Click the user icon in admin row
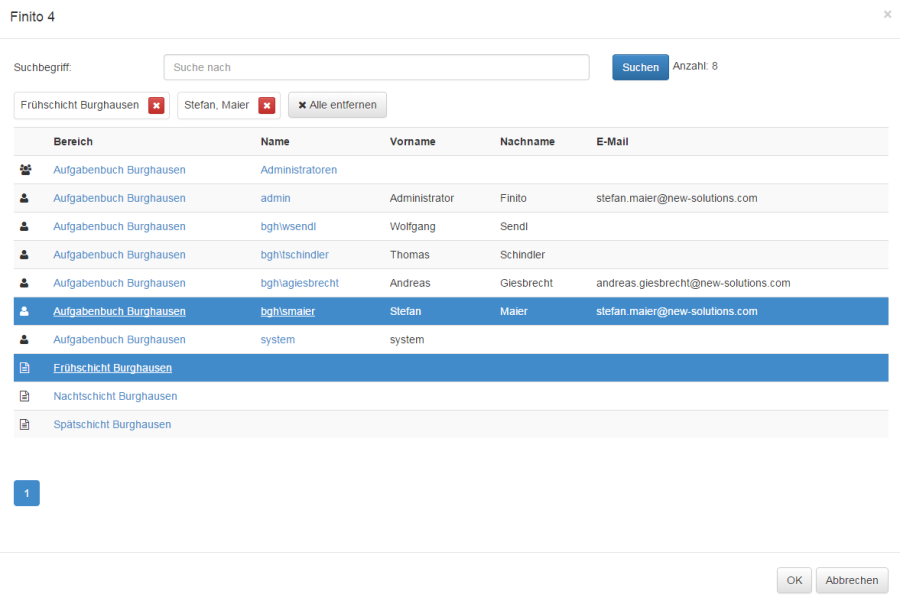The height and width of the screenshot is (604, 900). (25, 198)
